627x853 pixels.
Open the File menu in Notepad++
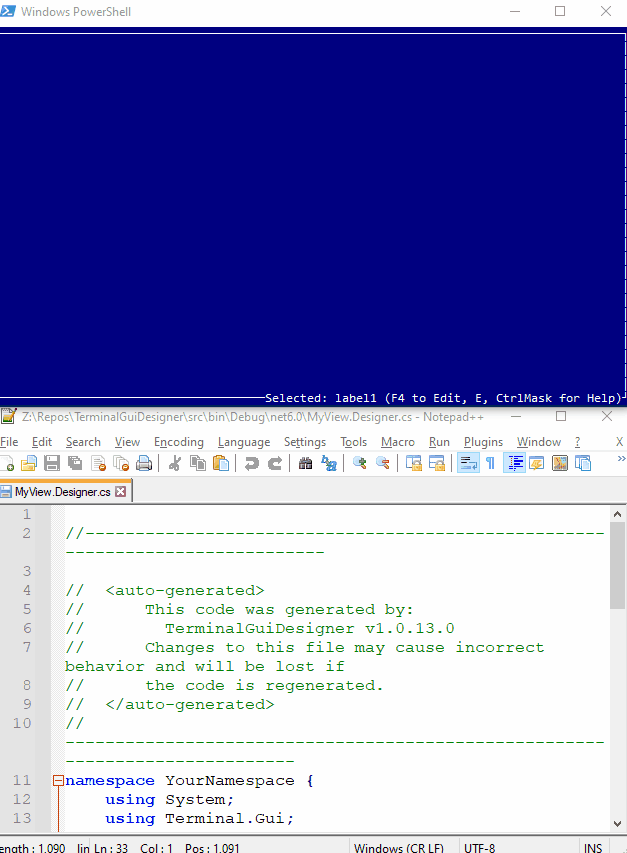click(9, 442)
